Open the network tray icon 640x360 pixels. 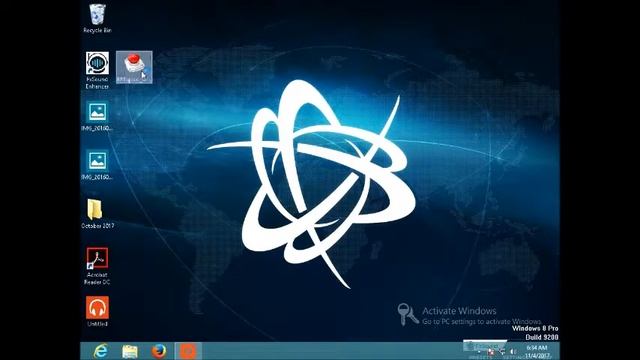coord(502,351)
